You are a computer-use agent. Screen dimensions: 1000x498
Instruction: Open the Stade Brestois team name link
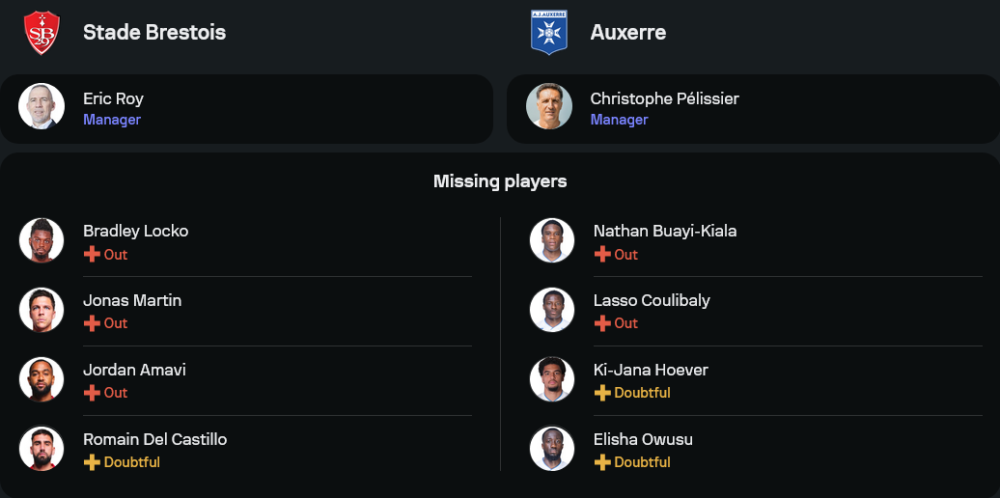(x=154, y=32)
